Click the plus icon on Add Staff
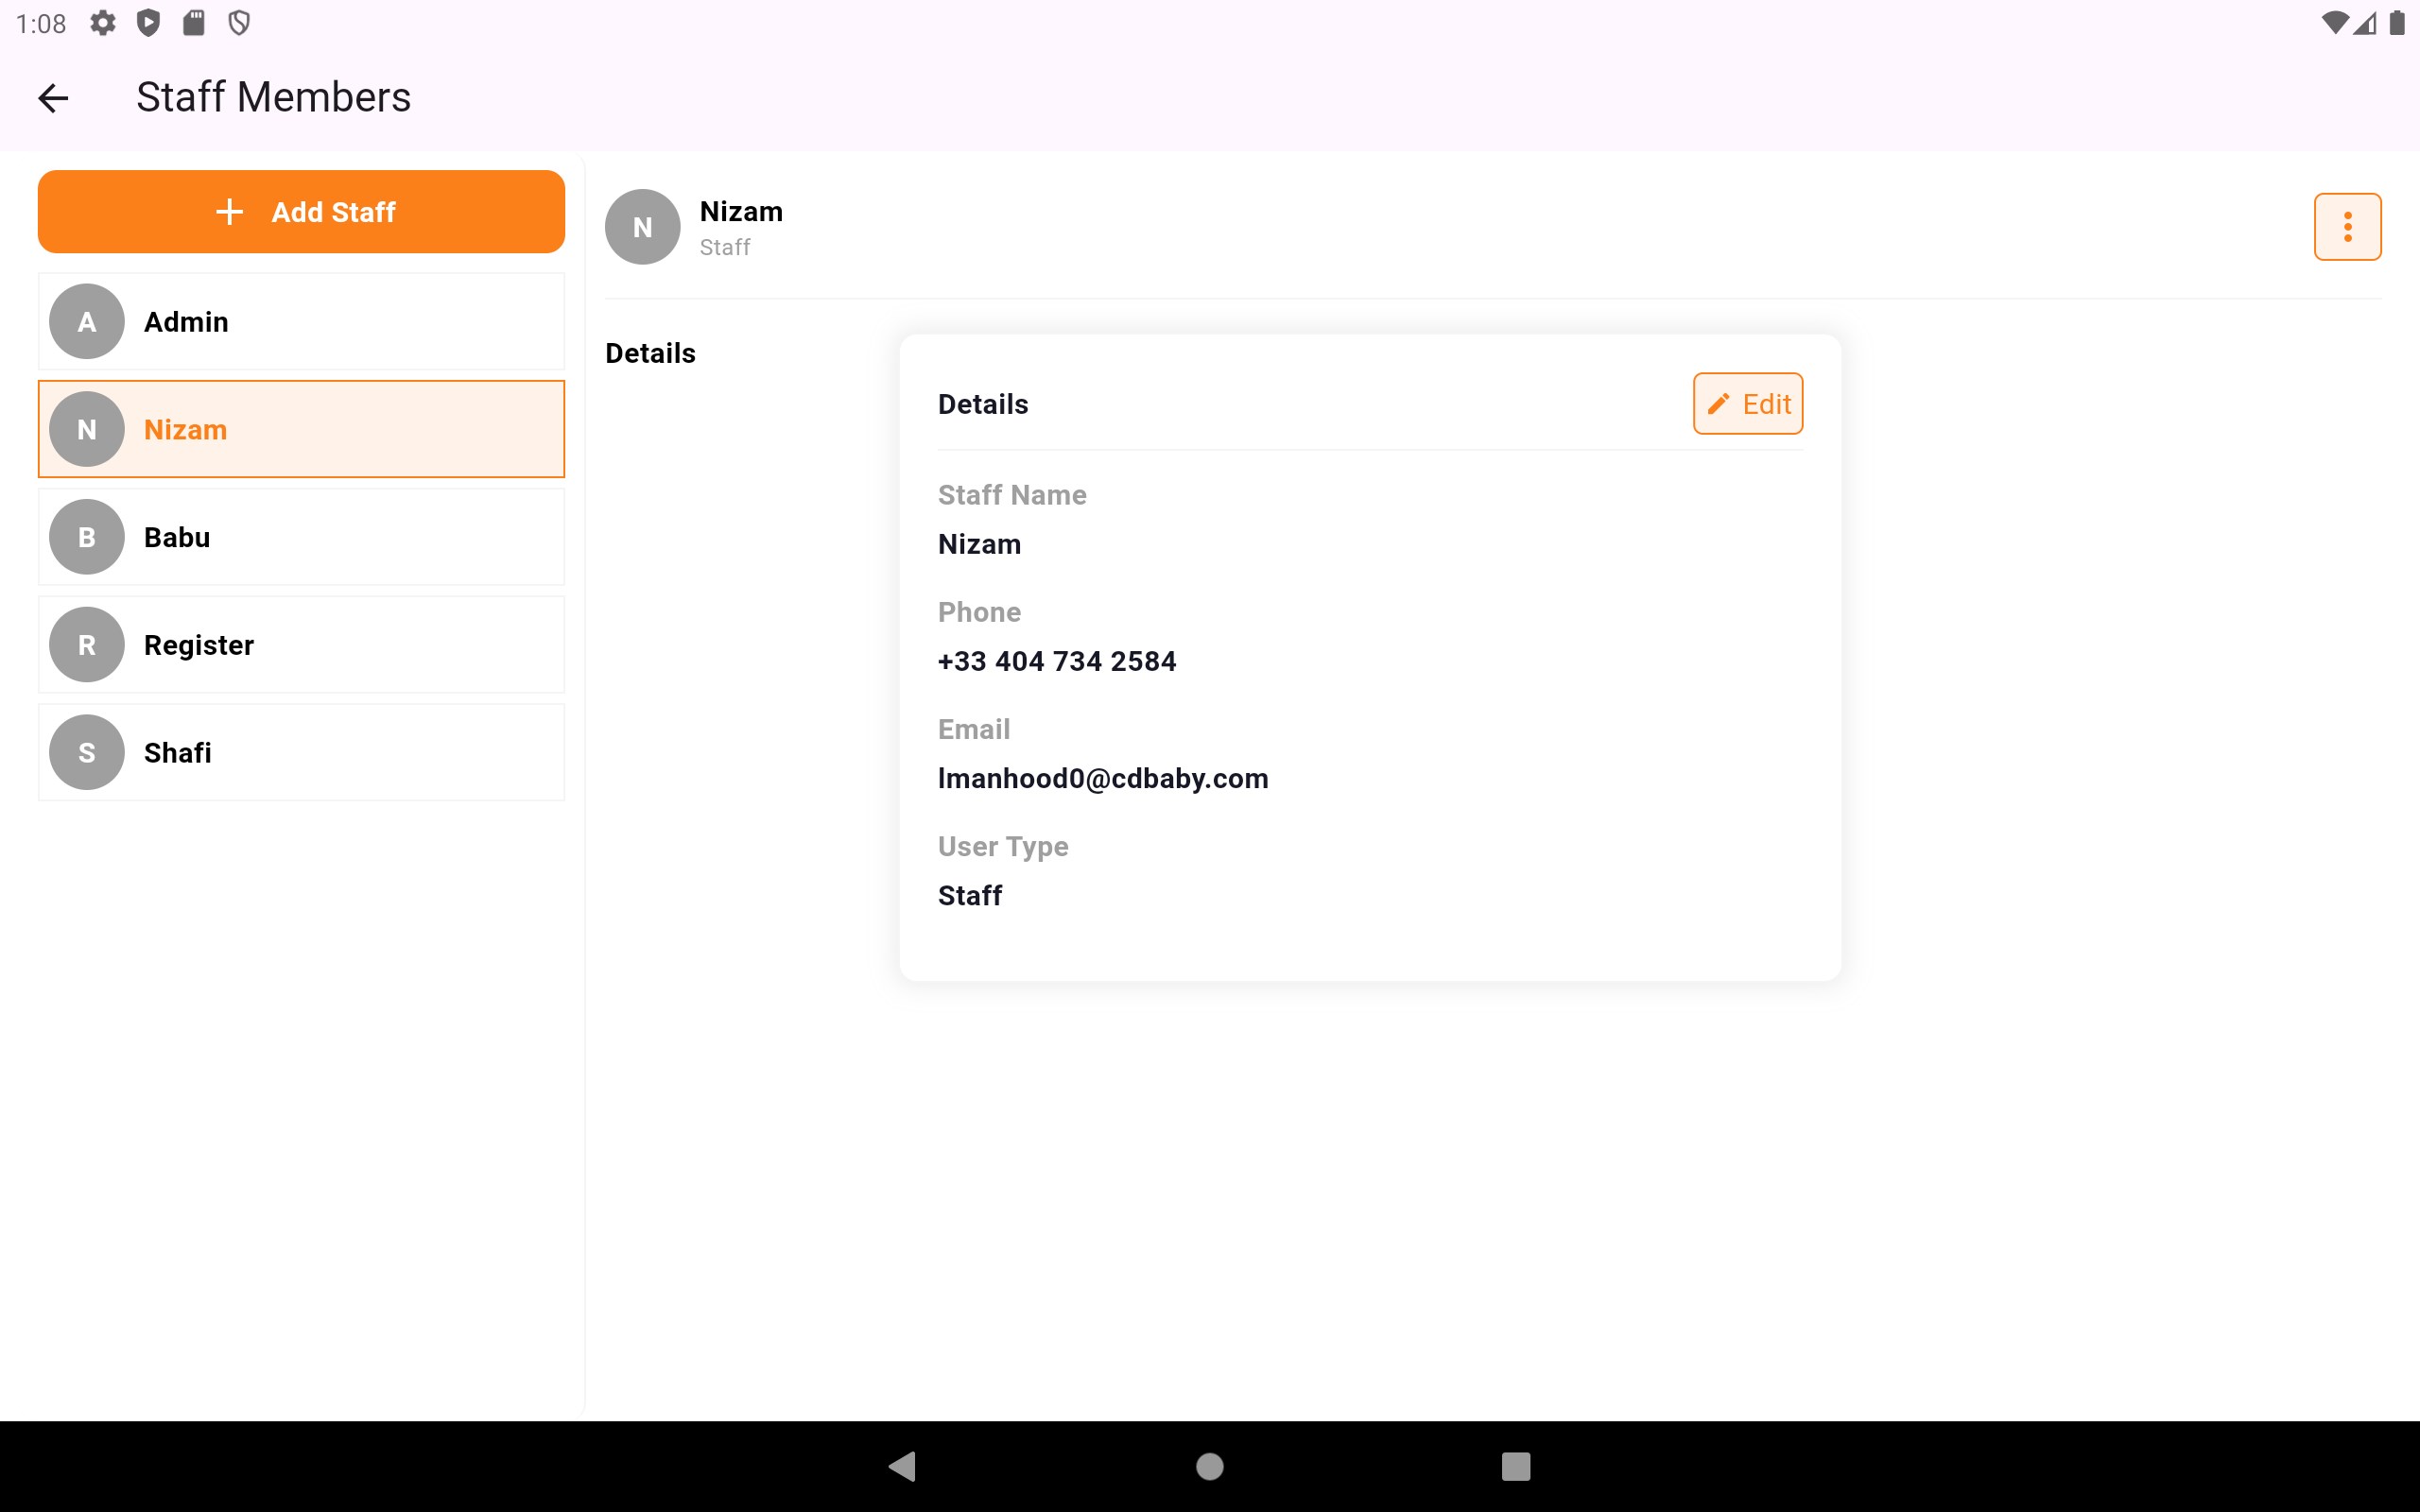Viewport: 2420px width, 1512px height. coord(229,212)
